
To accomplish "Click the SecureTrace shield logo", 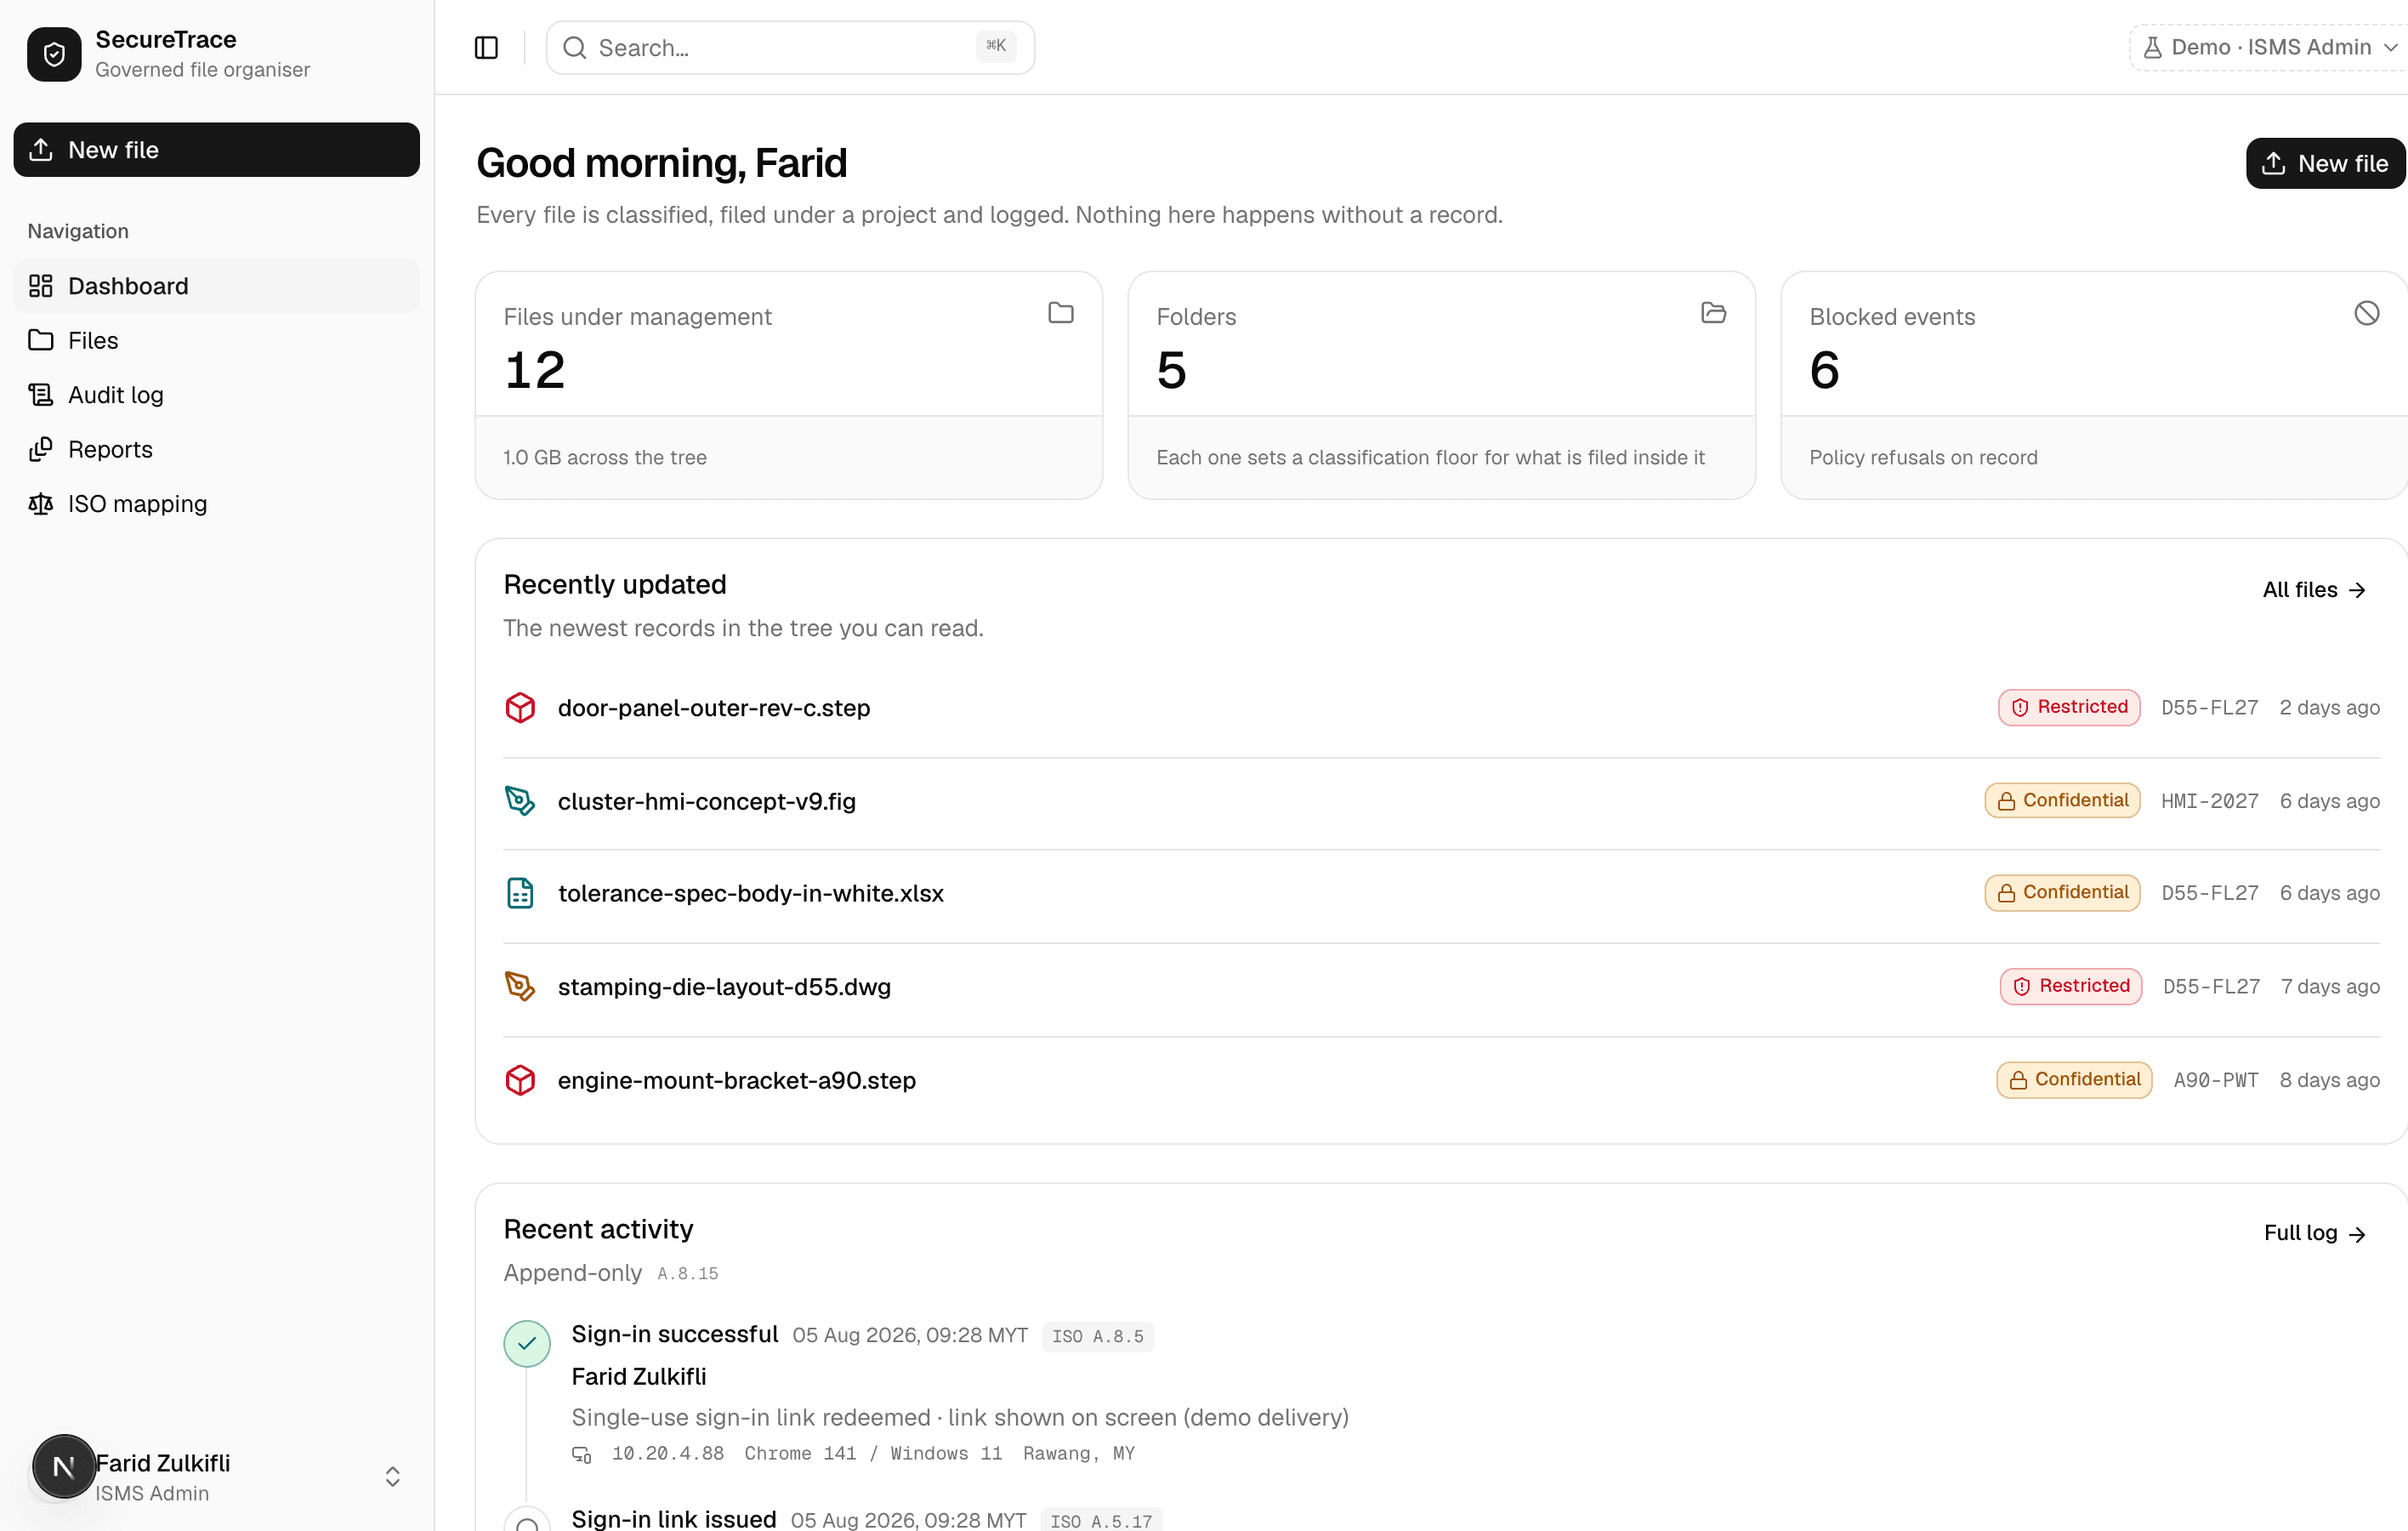I will click(54, 54).
